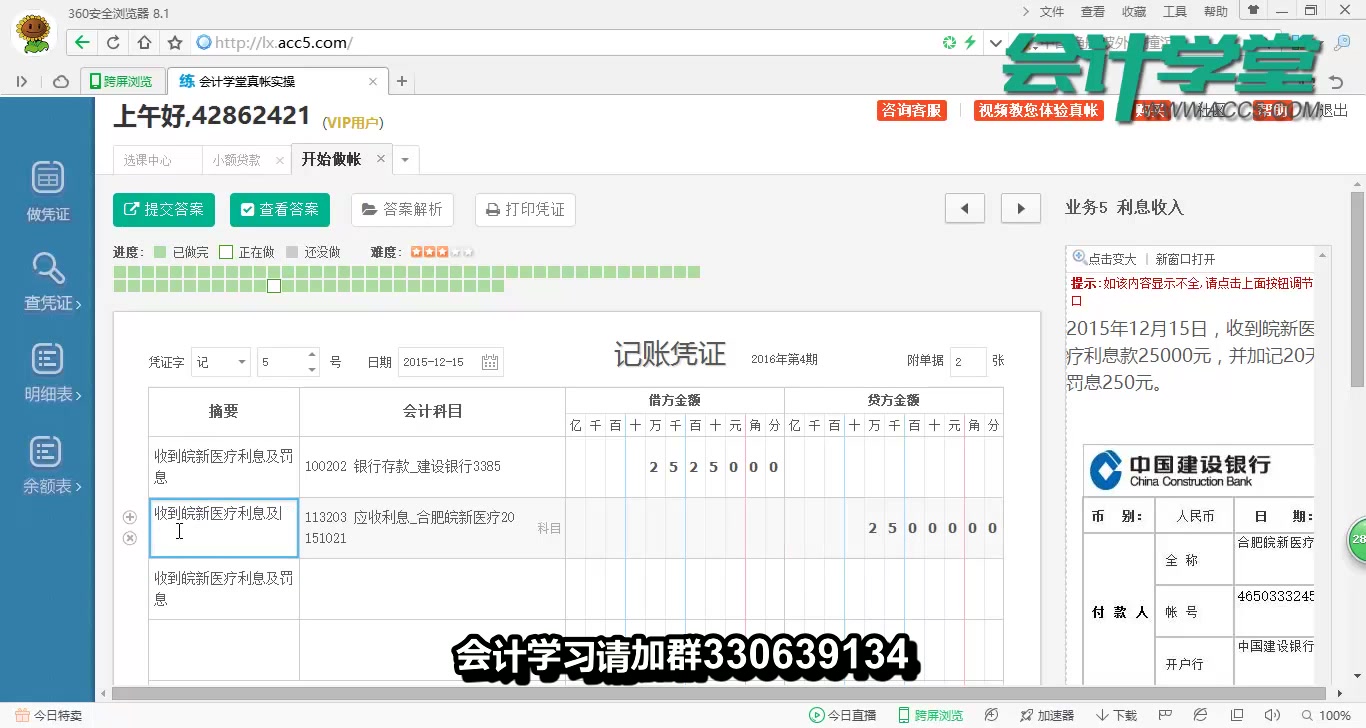The image size is (1366, 728).
Task: Click the plus icon to add voucher row
Action: tap(129, 516)
